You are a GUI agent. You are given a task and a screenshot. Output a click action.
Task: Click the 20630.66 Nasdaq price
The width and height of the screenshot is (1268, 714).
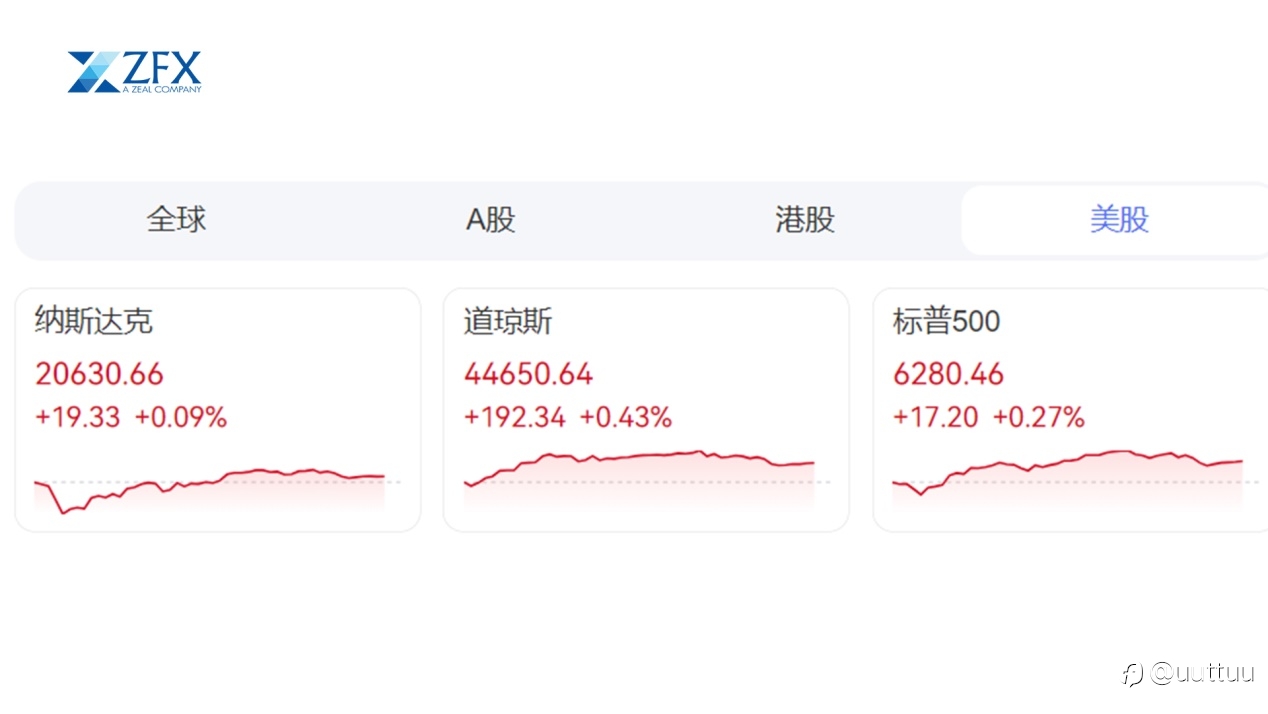(x=99, y=374)
